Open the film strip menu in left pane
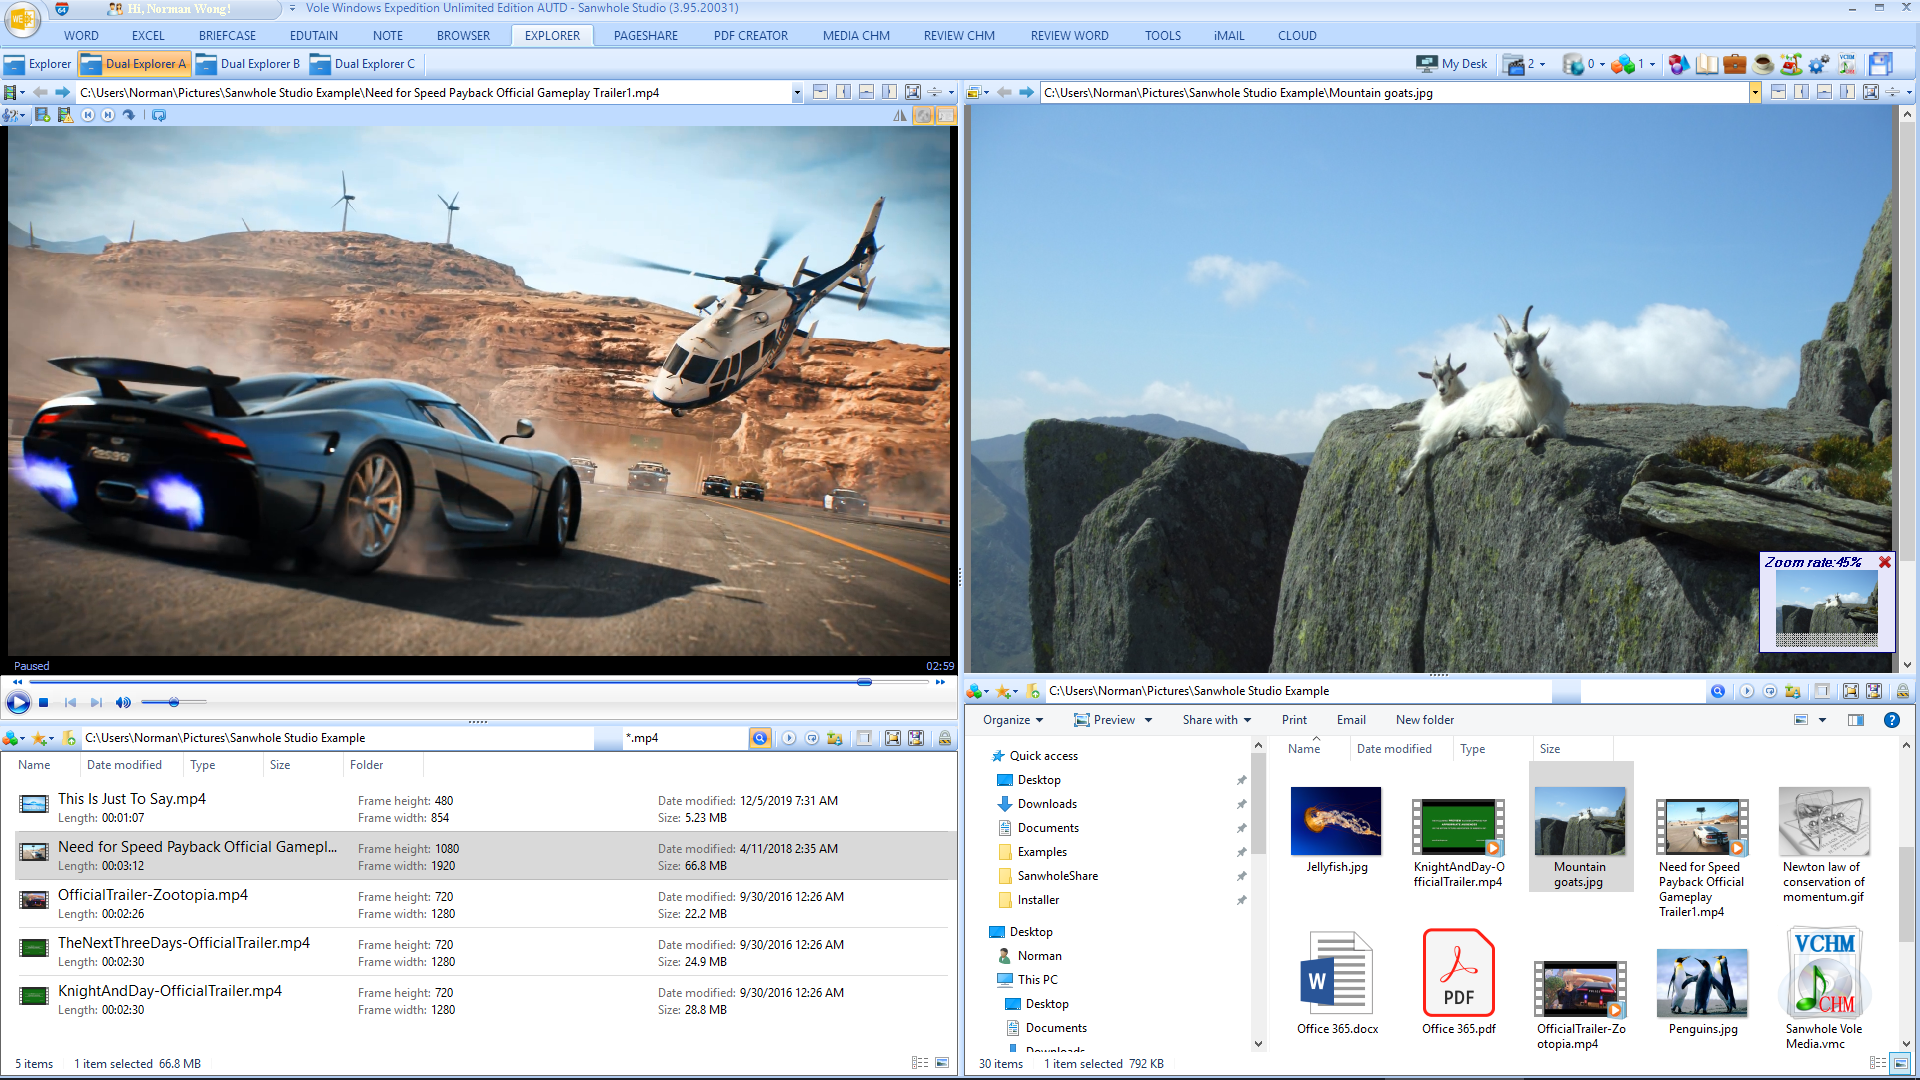Screen dimensions: 1920x1080 [x=13, y=92]
